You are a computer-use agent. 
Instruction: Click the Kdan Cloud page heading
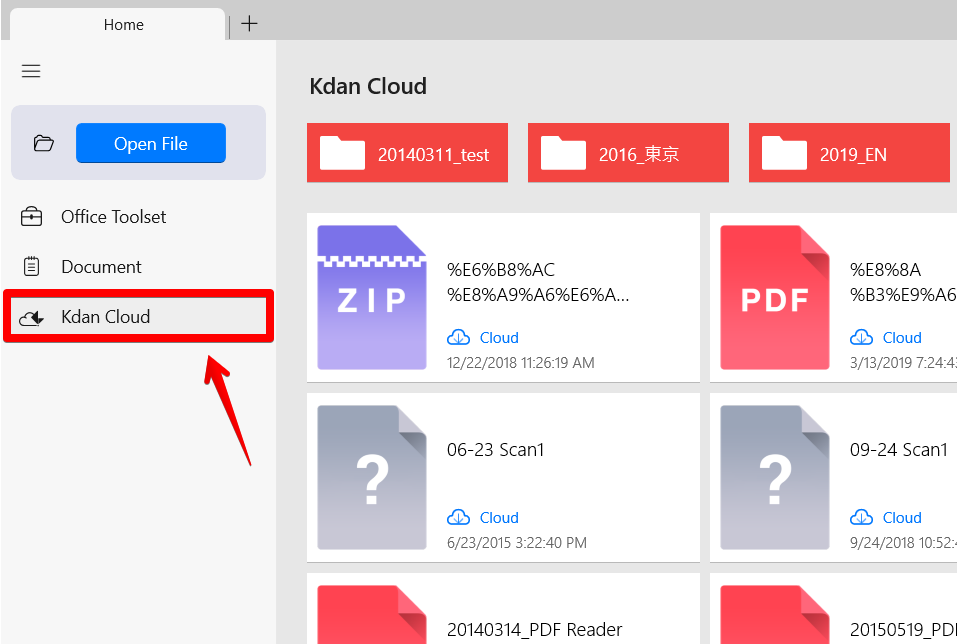368,86
